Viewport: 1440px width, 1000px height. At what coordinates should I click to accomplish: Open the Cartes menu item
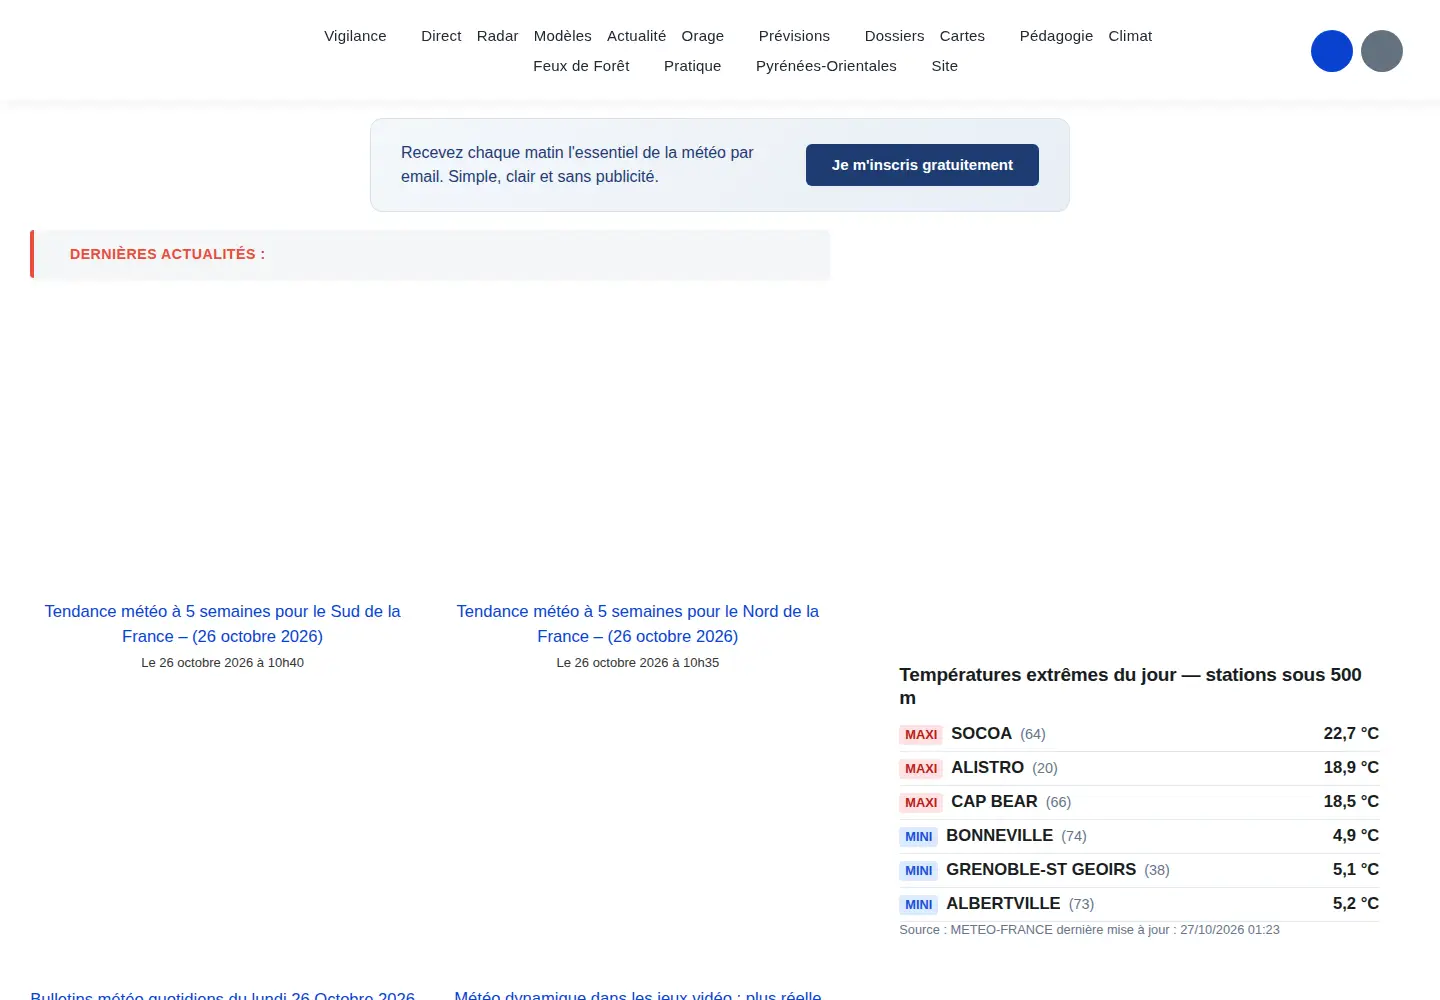[x=962, y=36]
